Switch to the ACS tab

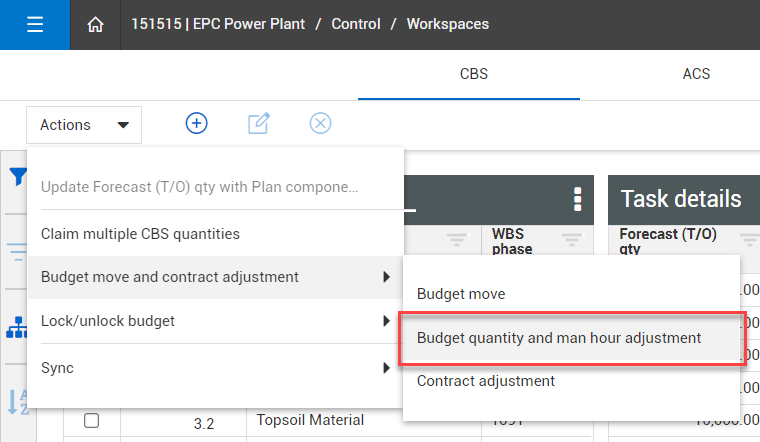click(696, 74)
